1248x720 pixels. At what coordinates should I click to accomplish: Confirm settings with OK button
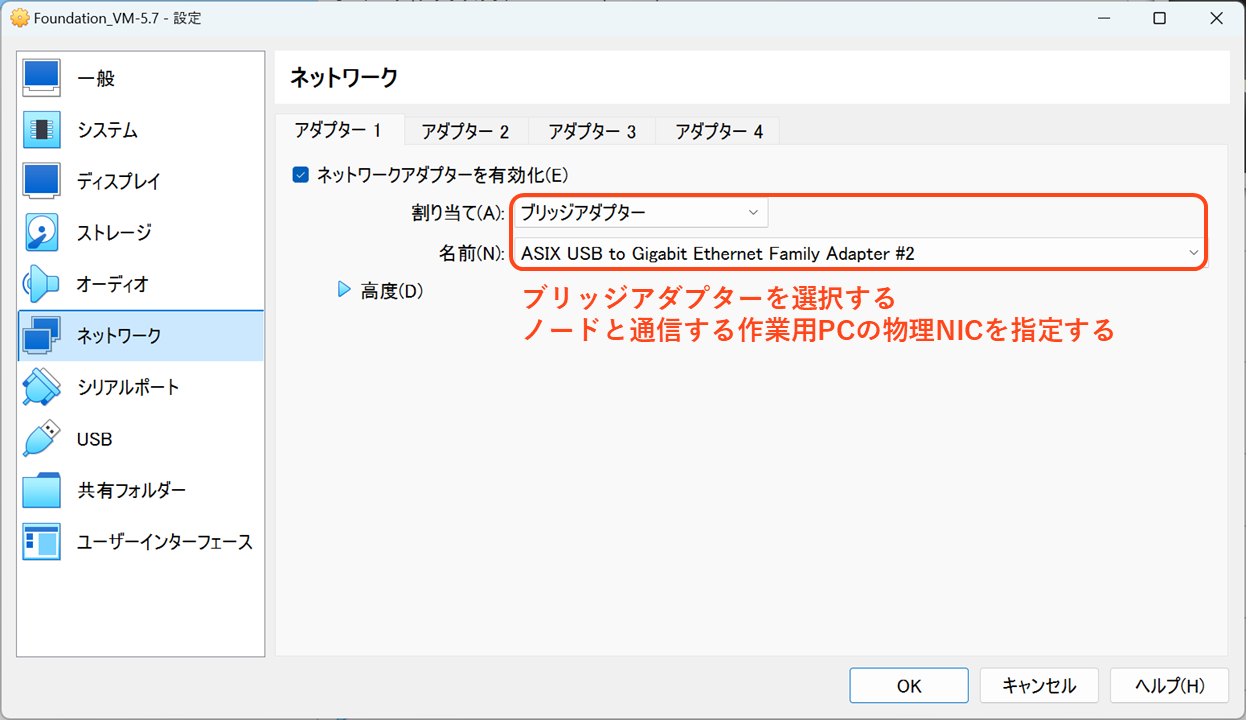pyautogui.click(x=909, y=686)
